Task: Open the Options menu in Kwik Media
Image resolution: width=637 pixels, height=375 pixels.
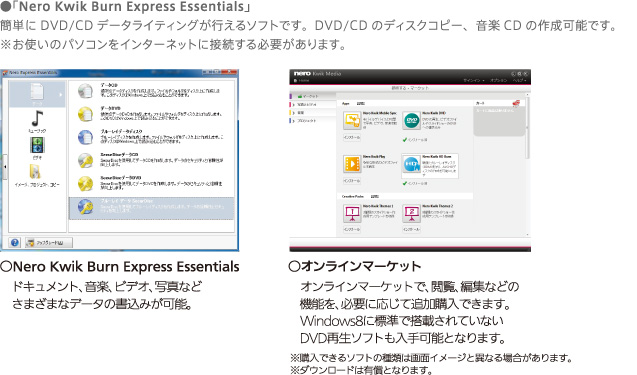Action: pos(498,80)
